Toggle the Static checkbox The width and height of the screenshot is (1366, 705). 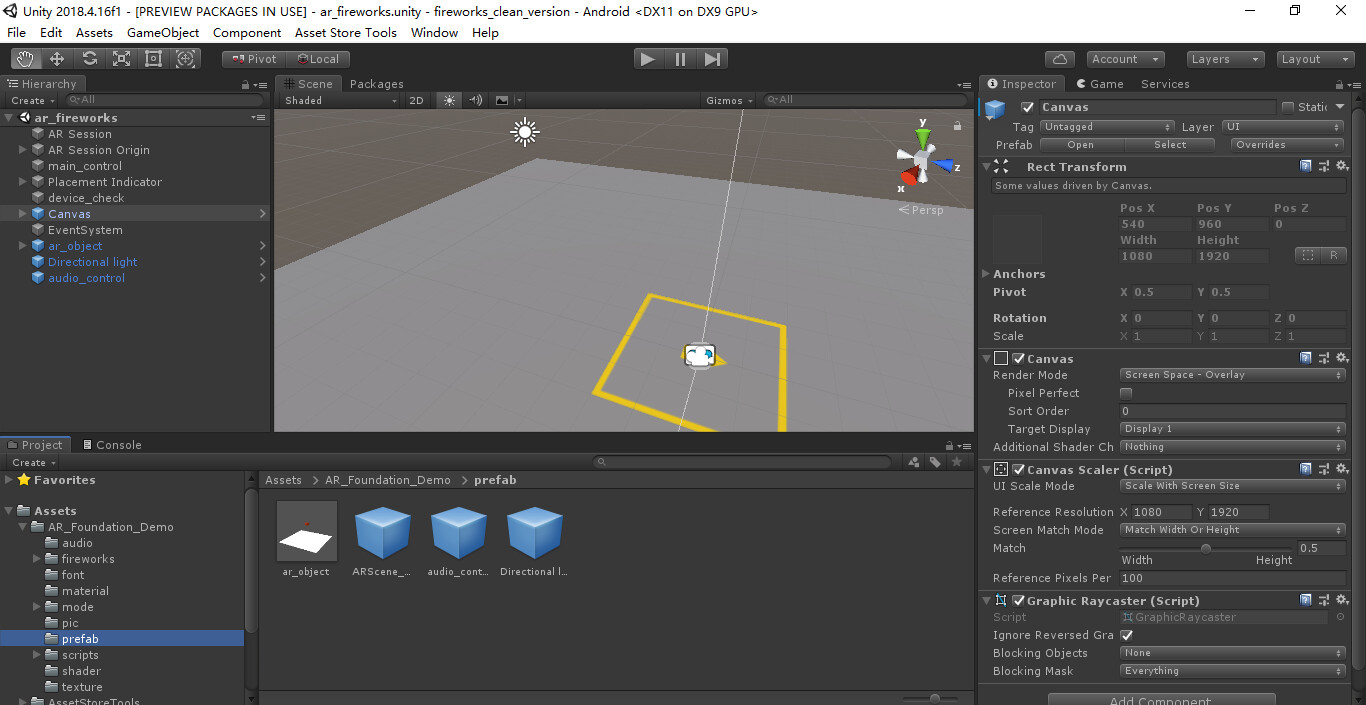pyautogui.click(x=1288, y=107)
